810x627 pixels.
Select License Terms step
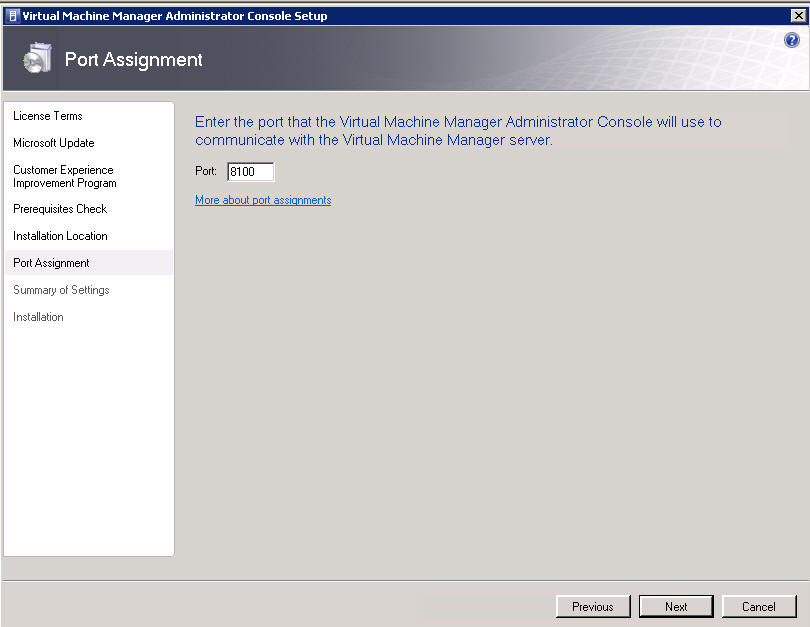[48, 116]
